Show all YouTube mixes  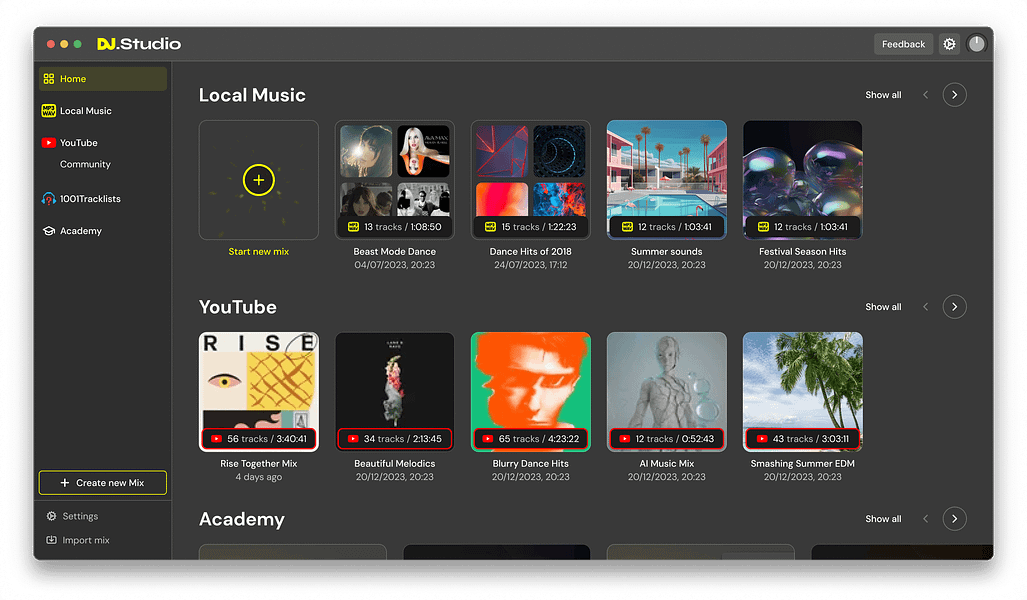(x=883, y=307)
